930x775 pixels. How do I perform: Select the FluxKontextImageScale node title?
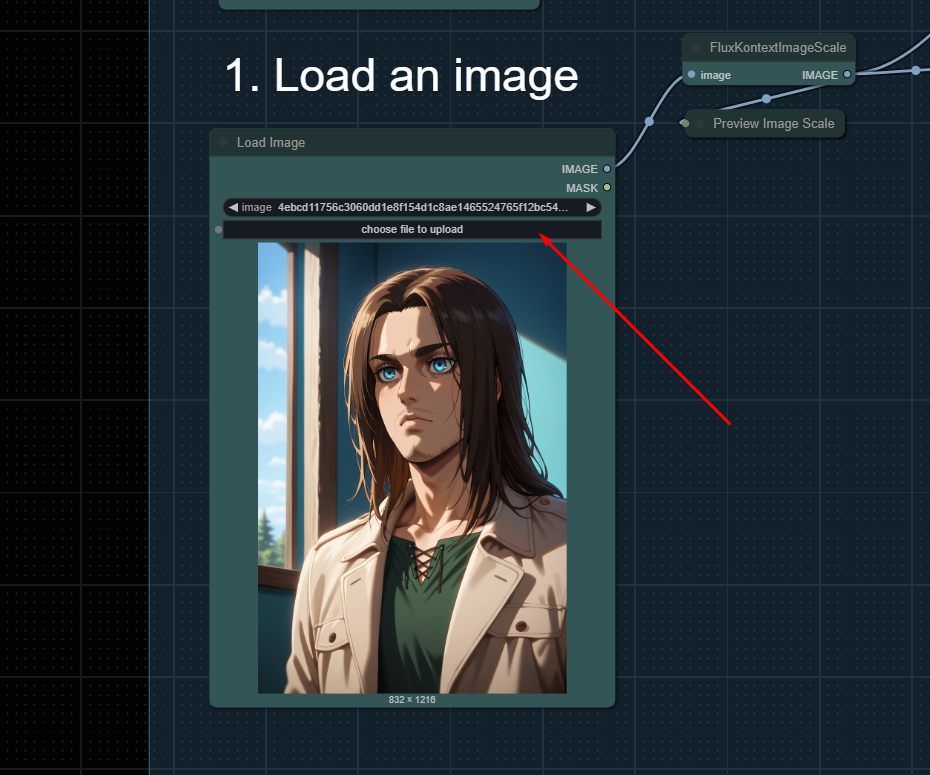click(778, 47)
